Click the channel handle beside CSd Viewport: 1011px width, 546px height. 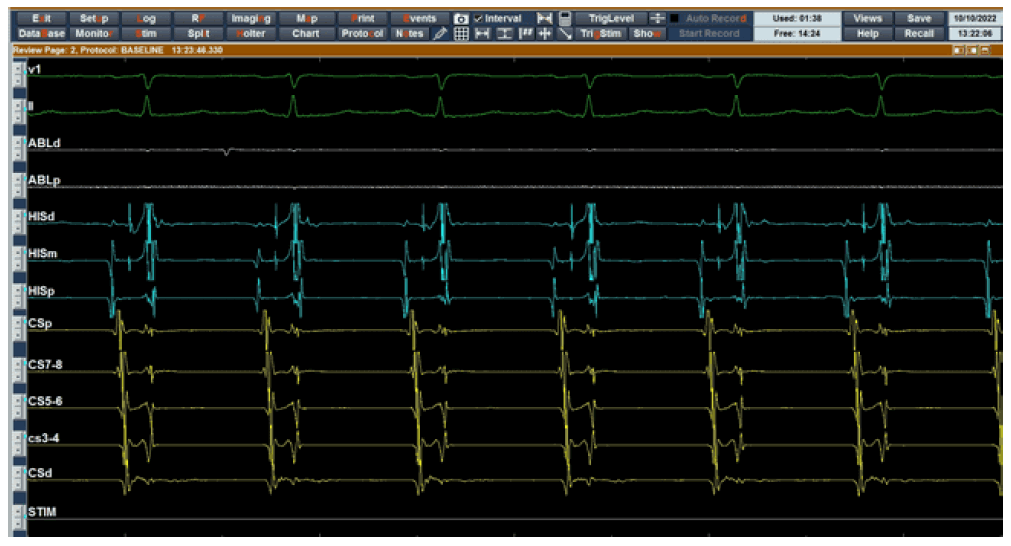[18, 478]
